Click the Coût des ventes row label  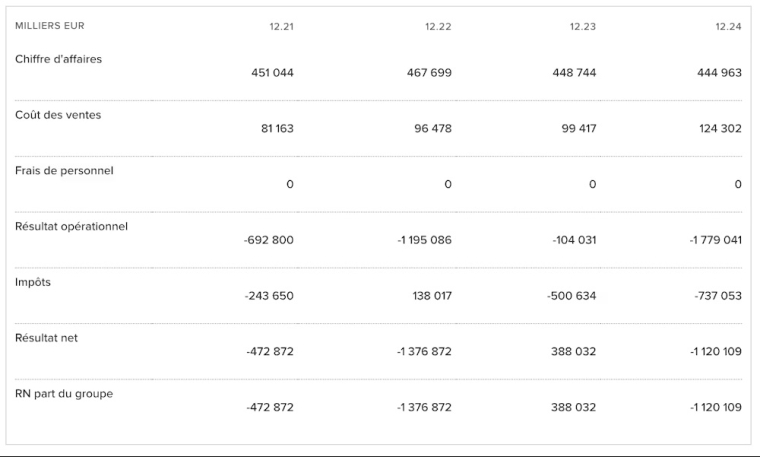click(58, 115)
